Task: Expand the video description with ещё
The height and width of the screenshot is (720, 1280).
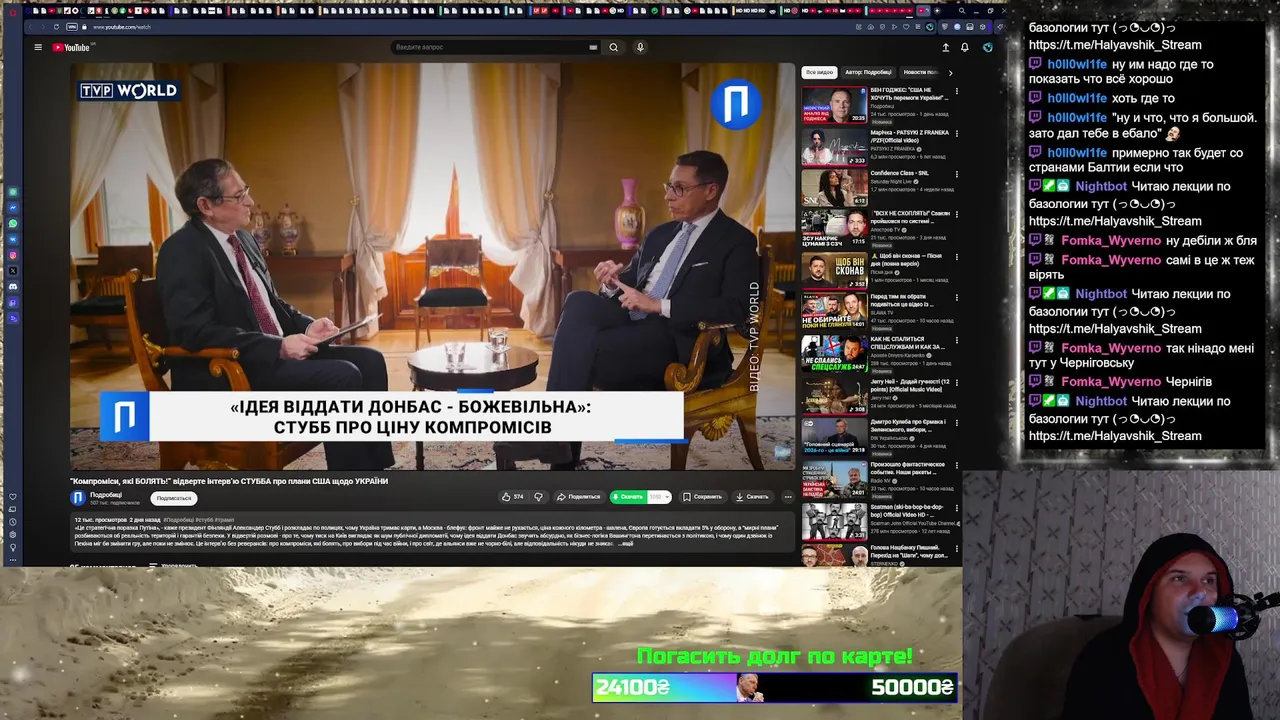Action: pyautogui.click(x=627, y=543)
